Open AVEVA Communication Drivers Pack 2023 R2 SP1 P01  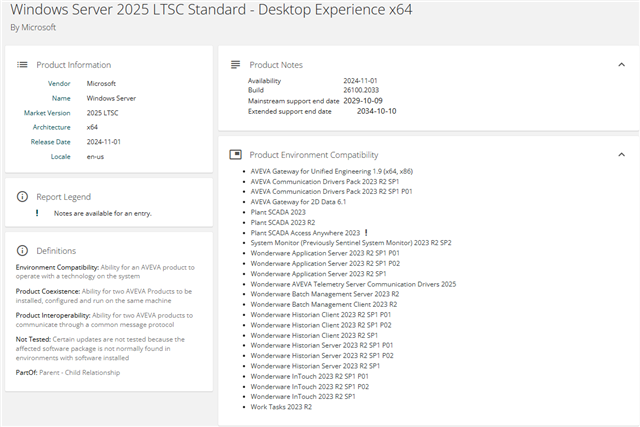[x=331, y=191]
